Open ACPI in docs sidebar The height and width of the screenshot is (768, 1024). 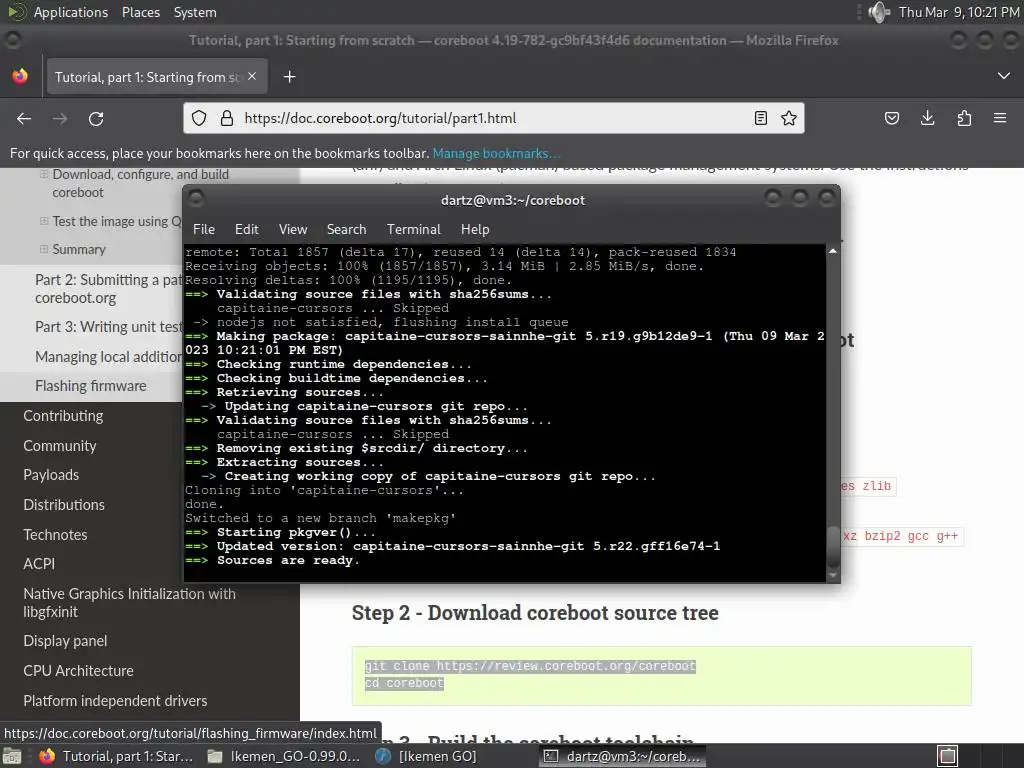[39, 564]
